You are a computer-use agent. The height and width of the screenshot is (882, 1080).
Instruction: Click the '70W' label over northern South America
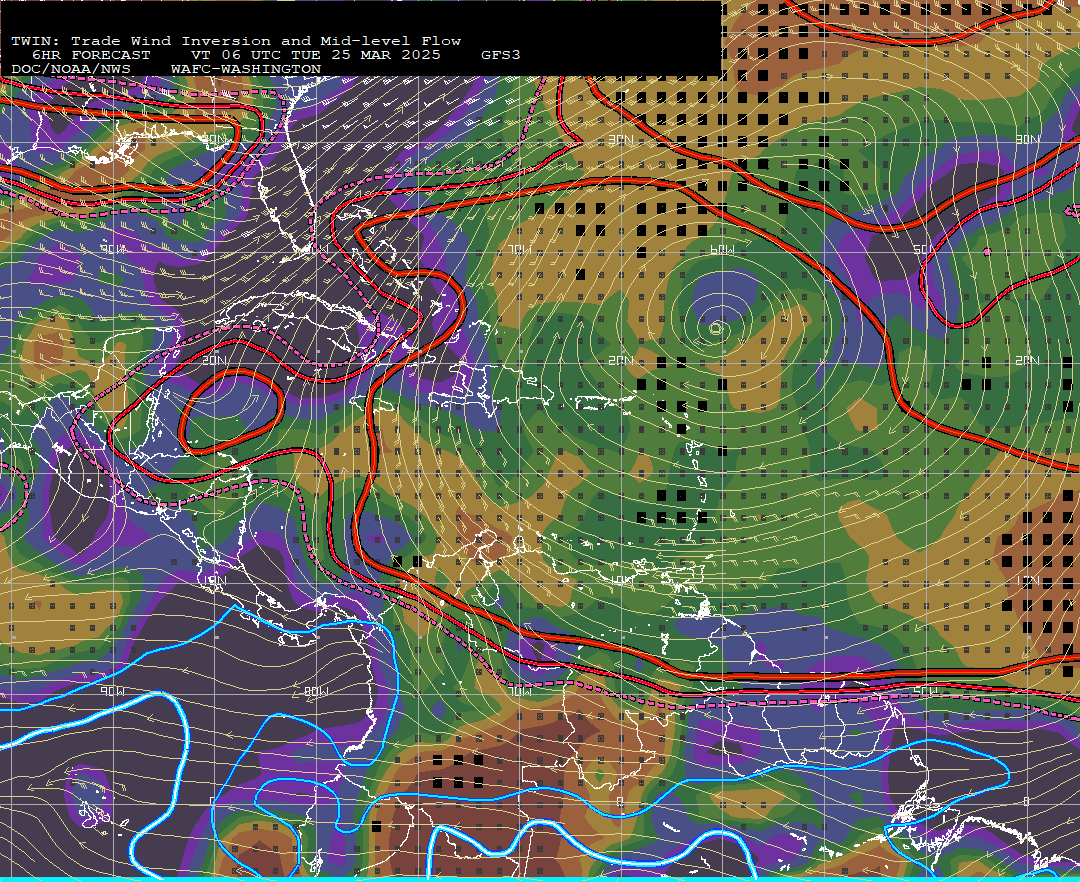(520, 691)
